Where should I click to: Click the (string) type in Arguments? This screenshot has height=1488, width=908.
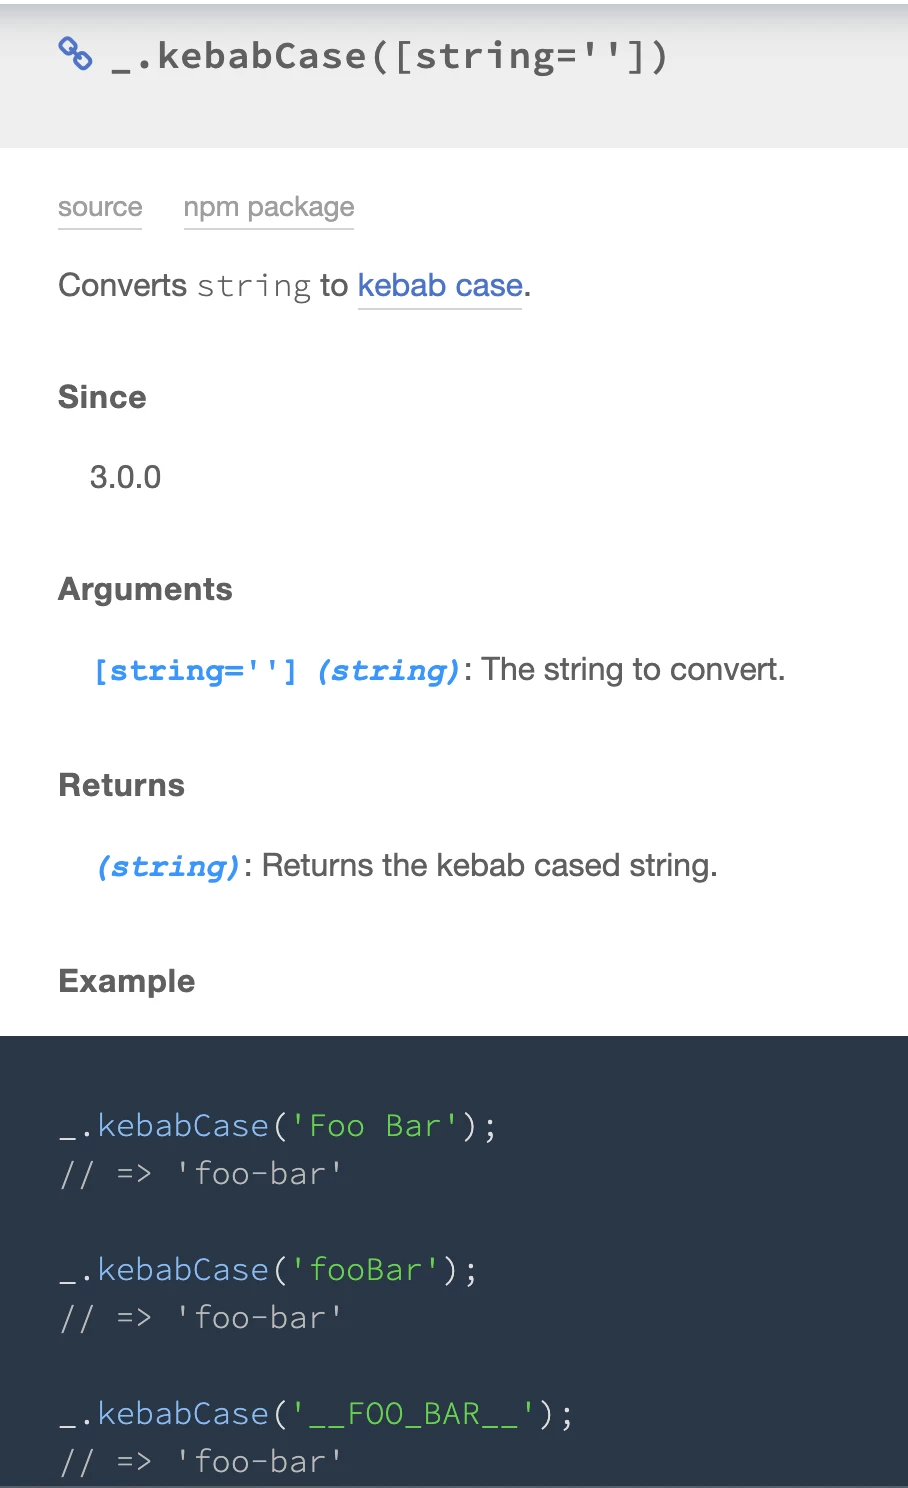(x=389, y=670)
